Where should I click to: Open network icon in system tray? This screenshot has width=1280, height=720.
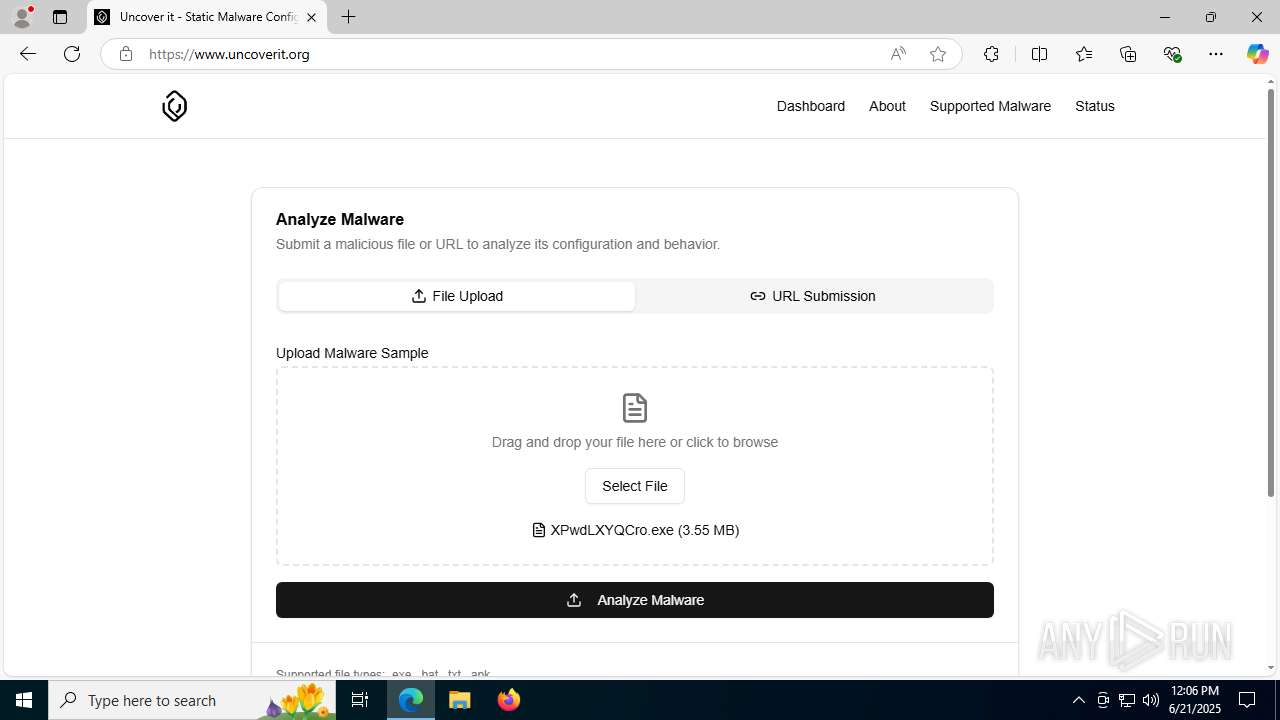tap(1127, 700)
